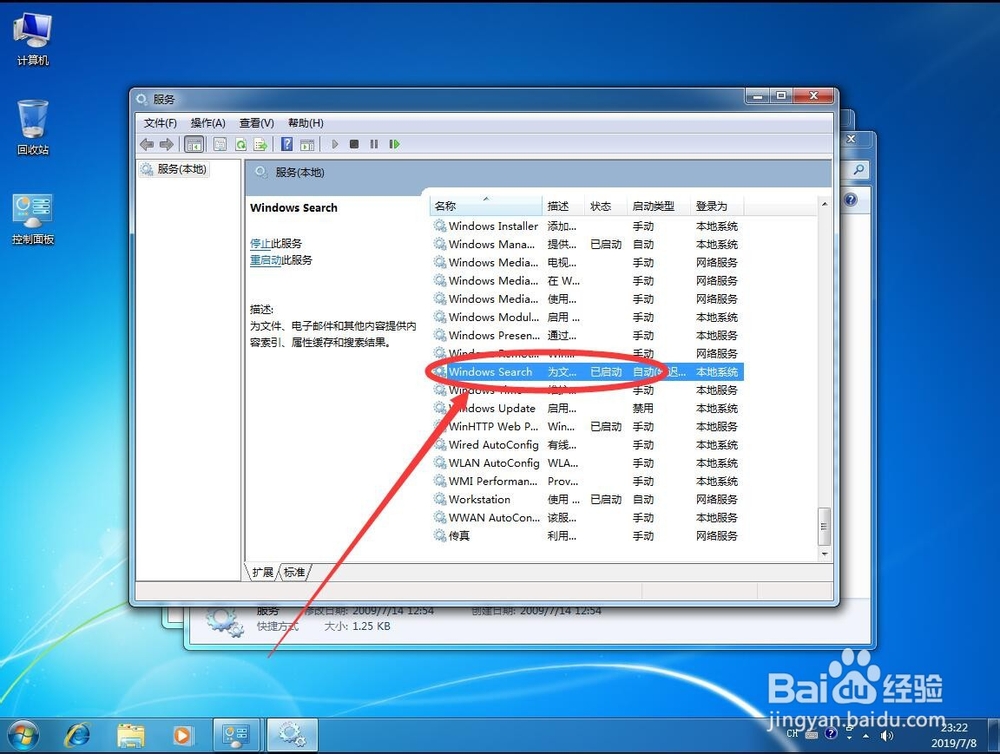Viewport: 1000px width, 754px height.
Task: Click the Export List toolbar icon
Action: click(263, 144)
